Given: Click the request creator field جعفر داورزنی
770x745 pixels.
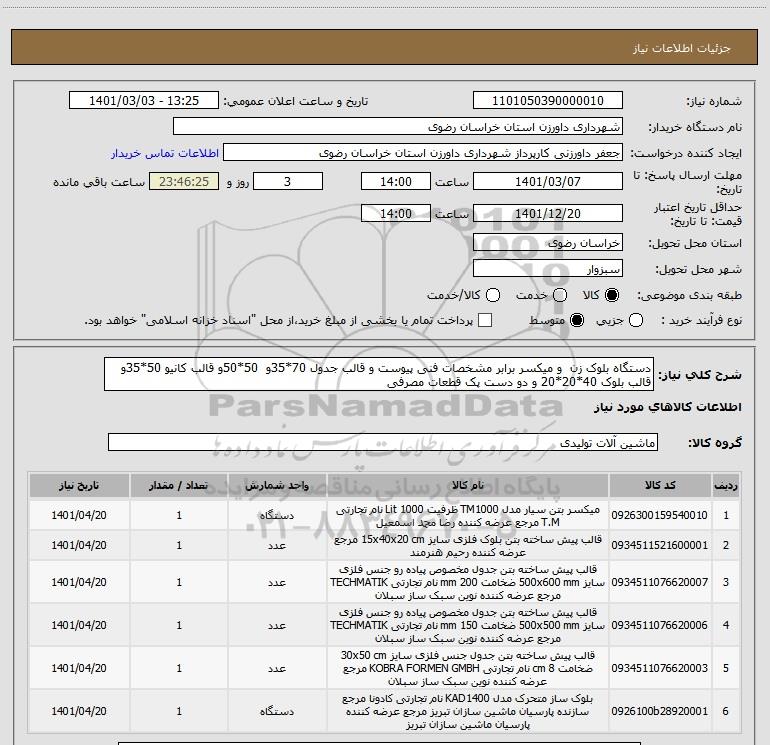Looking at the screenshot, I should click(423, 153).
